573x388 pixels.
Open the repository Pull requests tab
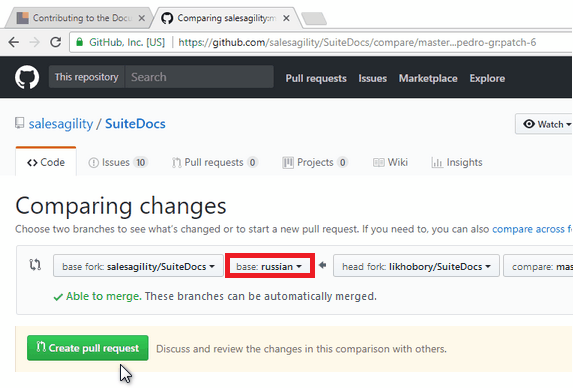[x=215, y=162]
